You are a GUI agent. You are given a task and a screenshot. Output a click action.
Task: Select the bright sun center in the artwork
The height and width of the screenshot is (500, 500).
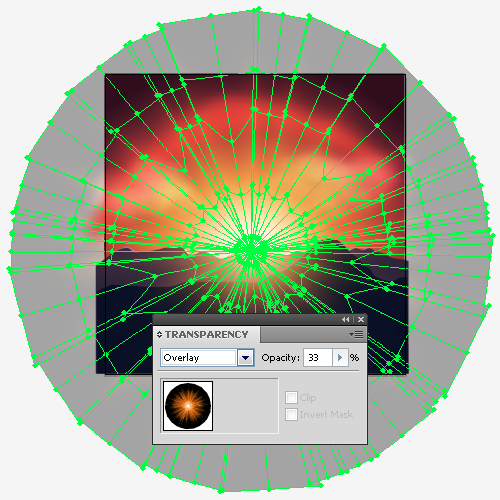[x=251, y=248]
